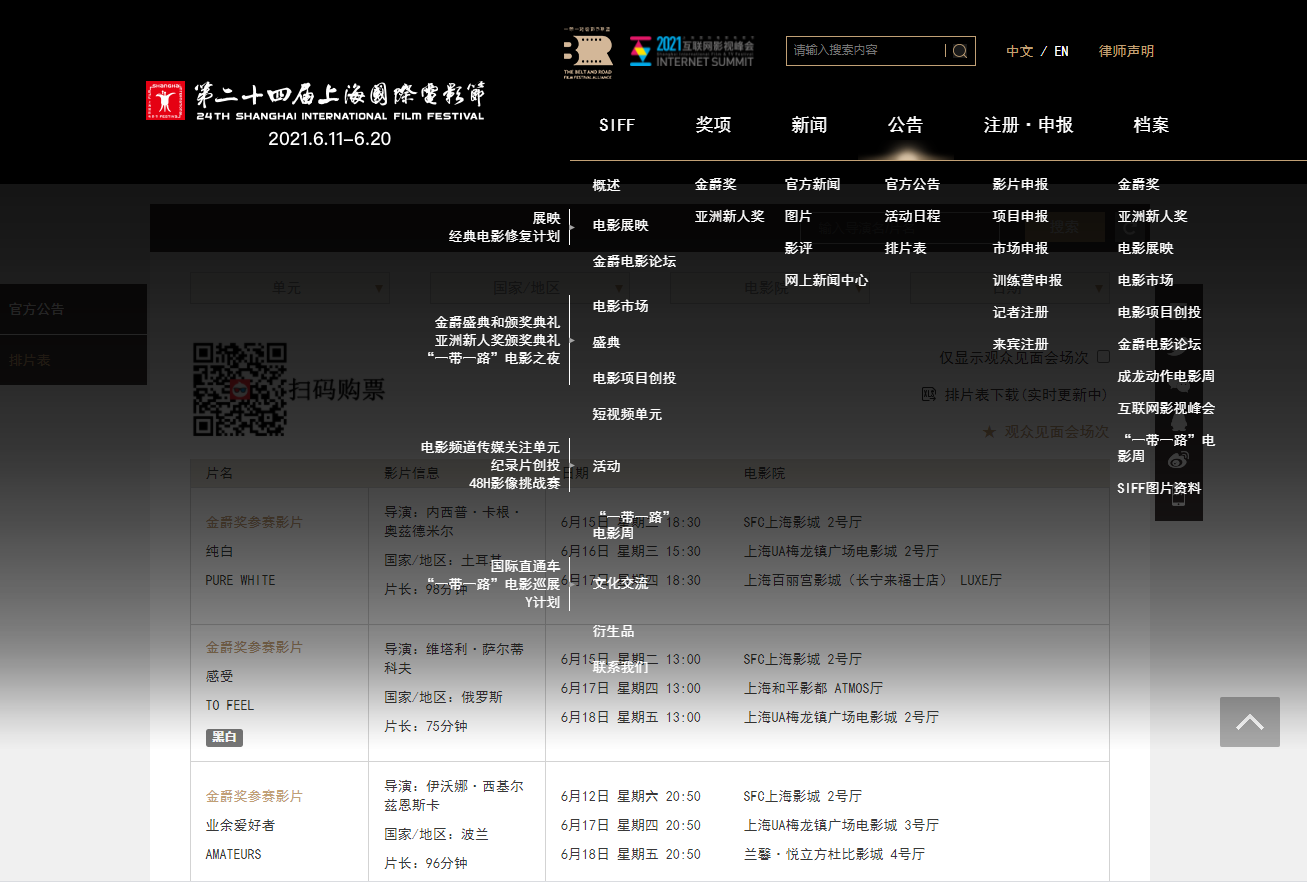The image size is (1307, 885).
Task: Select 活动日程 in the 公告 submenu
Action: tap(912, 216)
